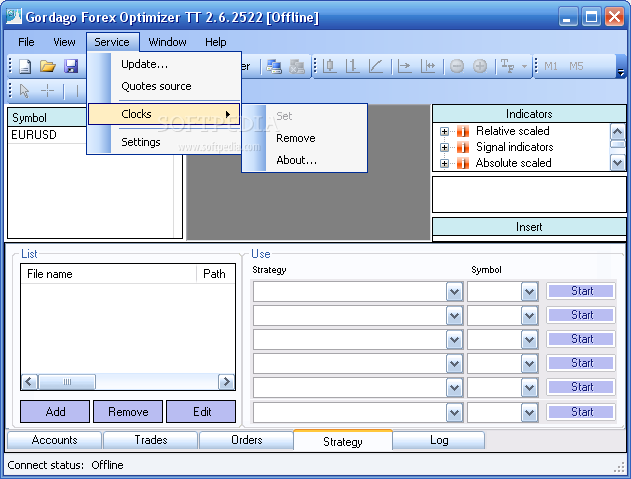Open the last Strategy combo box dropdown
The width and height of the screenshot is (631, 479).
(x=454, y=412)
